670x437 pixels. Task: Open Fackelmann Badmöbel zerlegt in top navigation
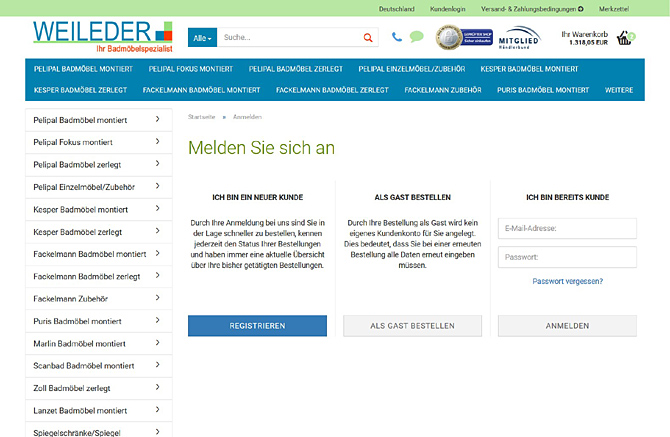click(332, 90)
